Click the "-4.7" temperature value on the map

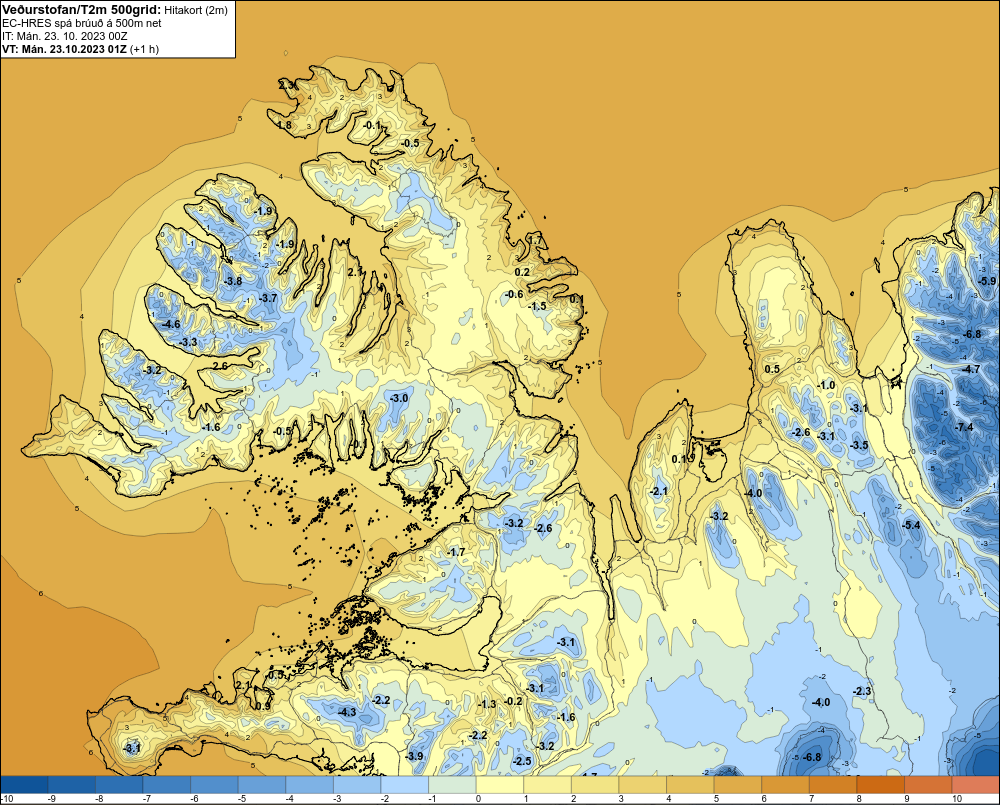(971, 369)
